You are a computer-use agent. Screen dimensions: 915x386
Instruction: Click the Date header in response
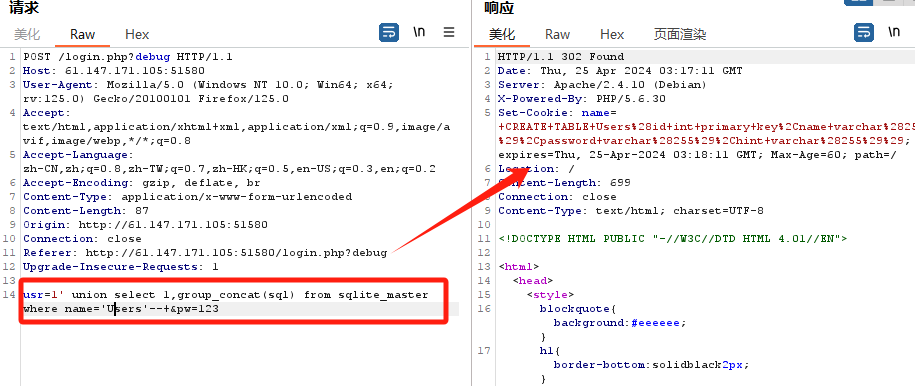point(620,71)
